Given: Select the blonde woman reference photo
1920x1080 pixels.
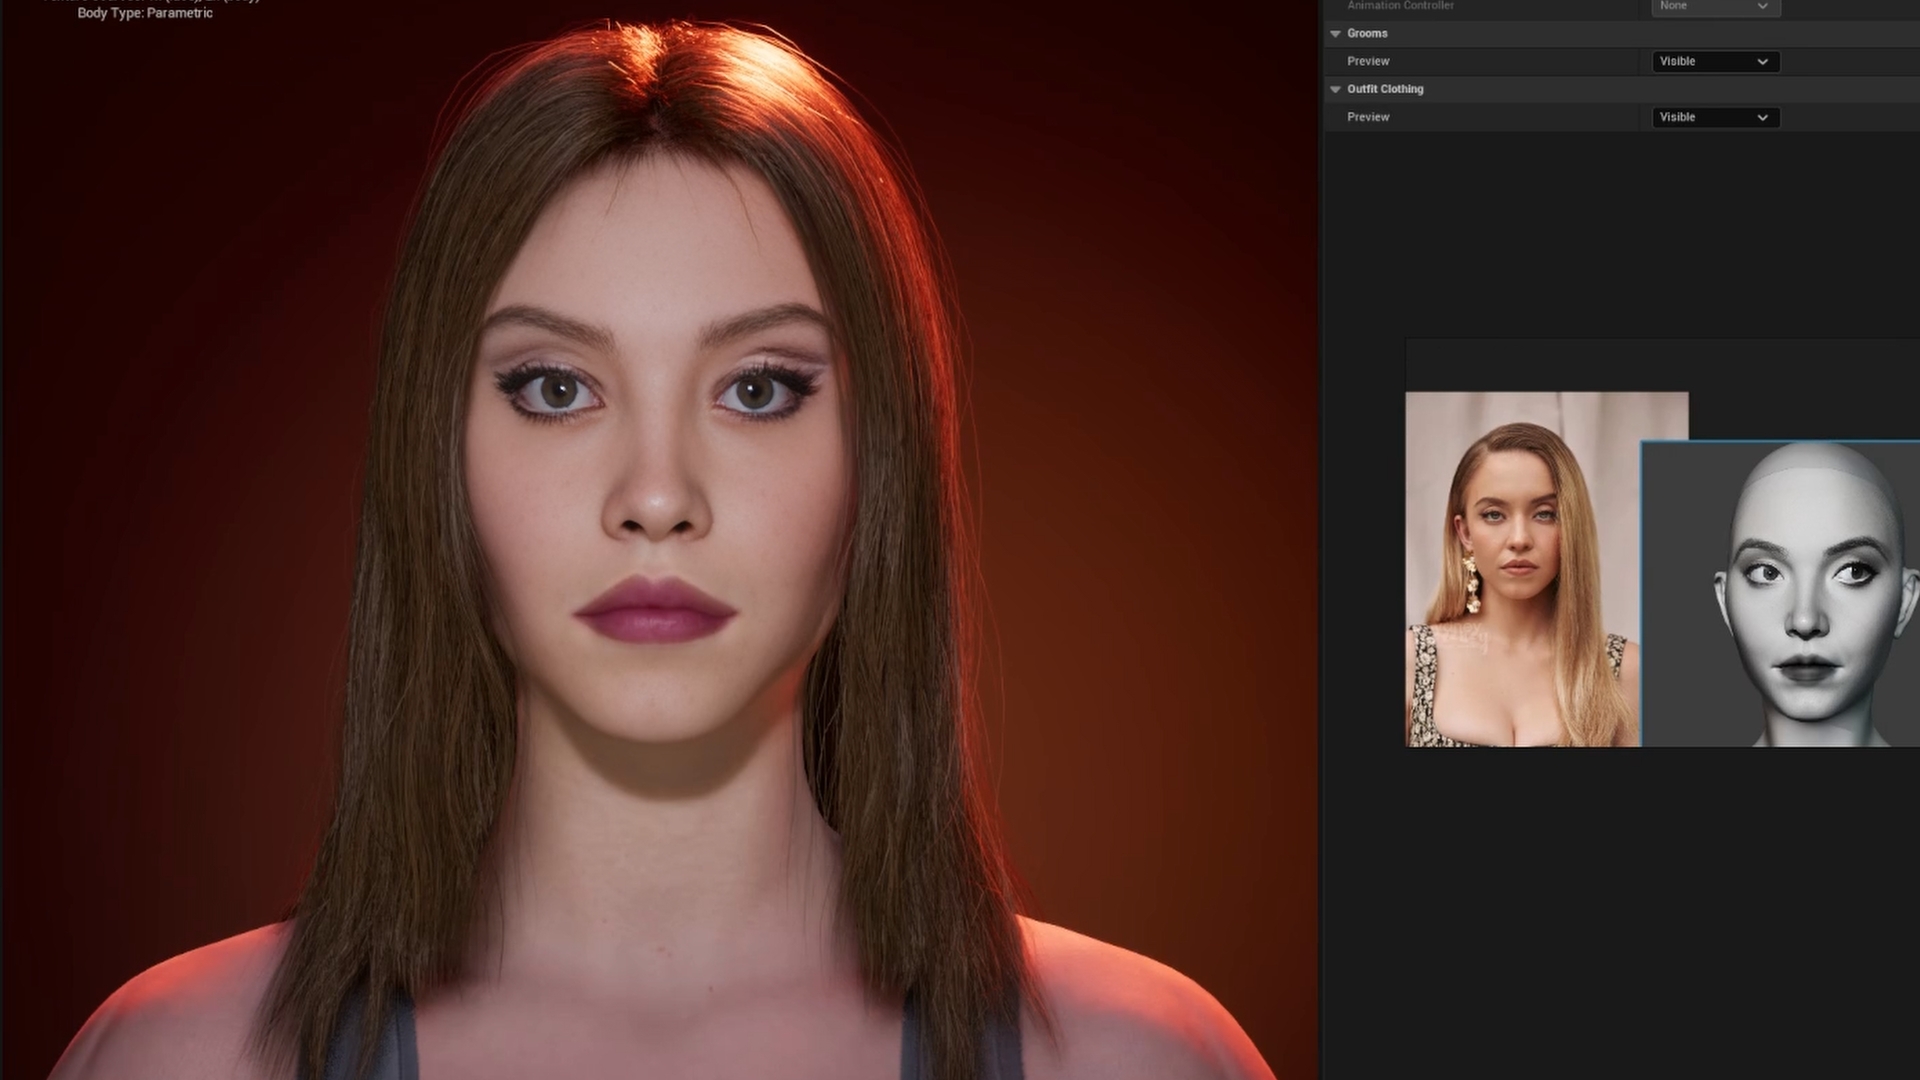Looking at the screenshot, I should [1520, 570].
